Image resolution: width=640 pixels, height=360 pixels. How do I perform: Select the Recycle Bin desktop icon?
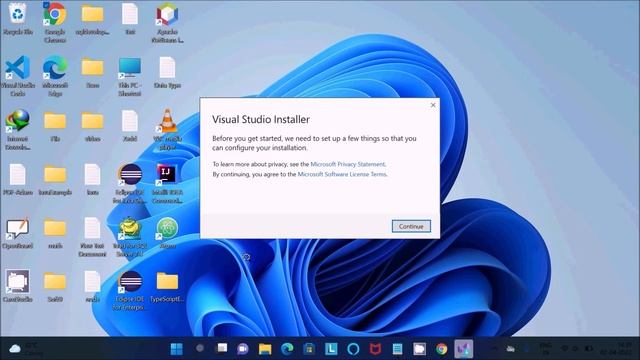[18, 19]
